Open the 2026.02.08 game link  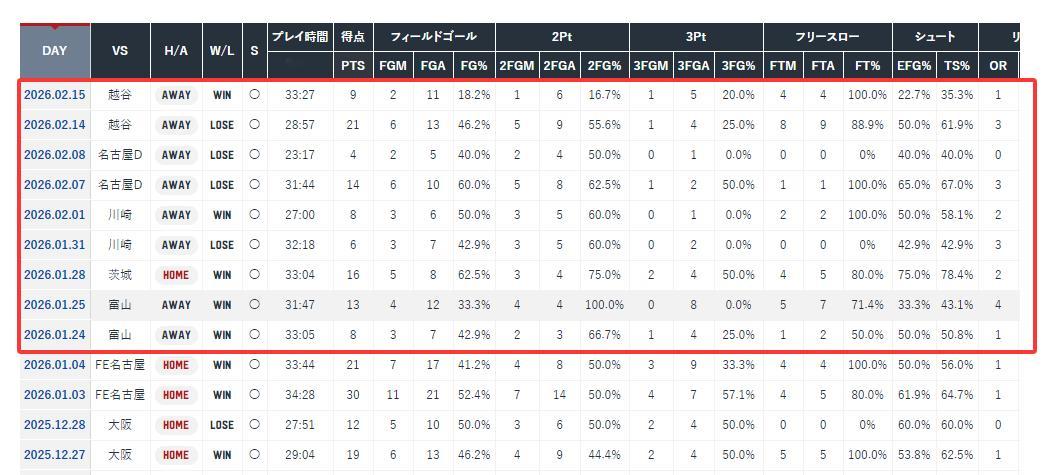(x=54, y=155)
